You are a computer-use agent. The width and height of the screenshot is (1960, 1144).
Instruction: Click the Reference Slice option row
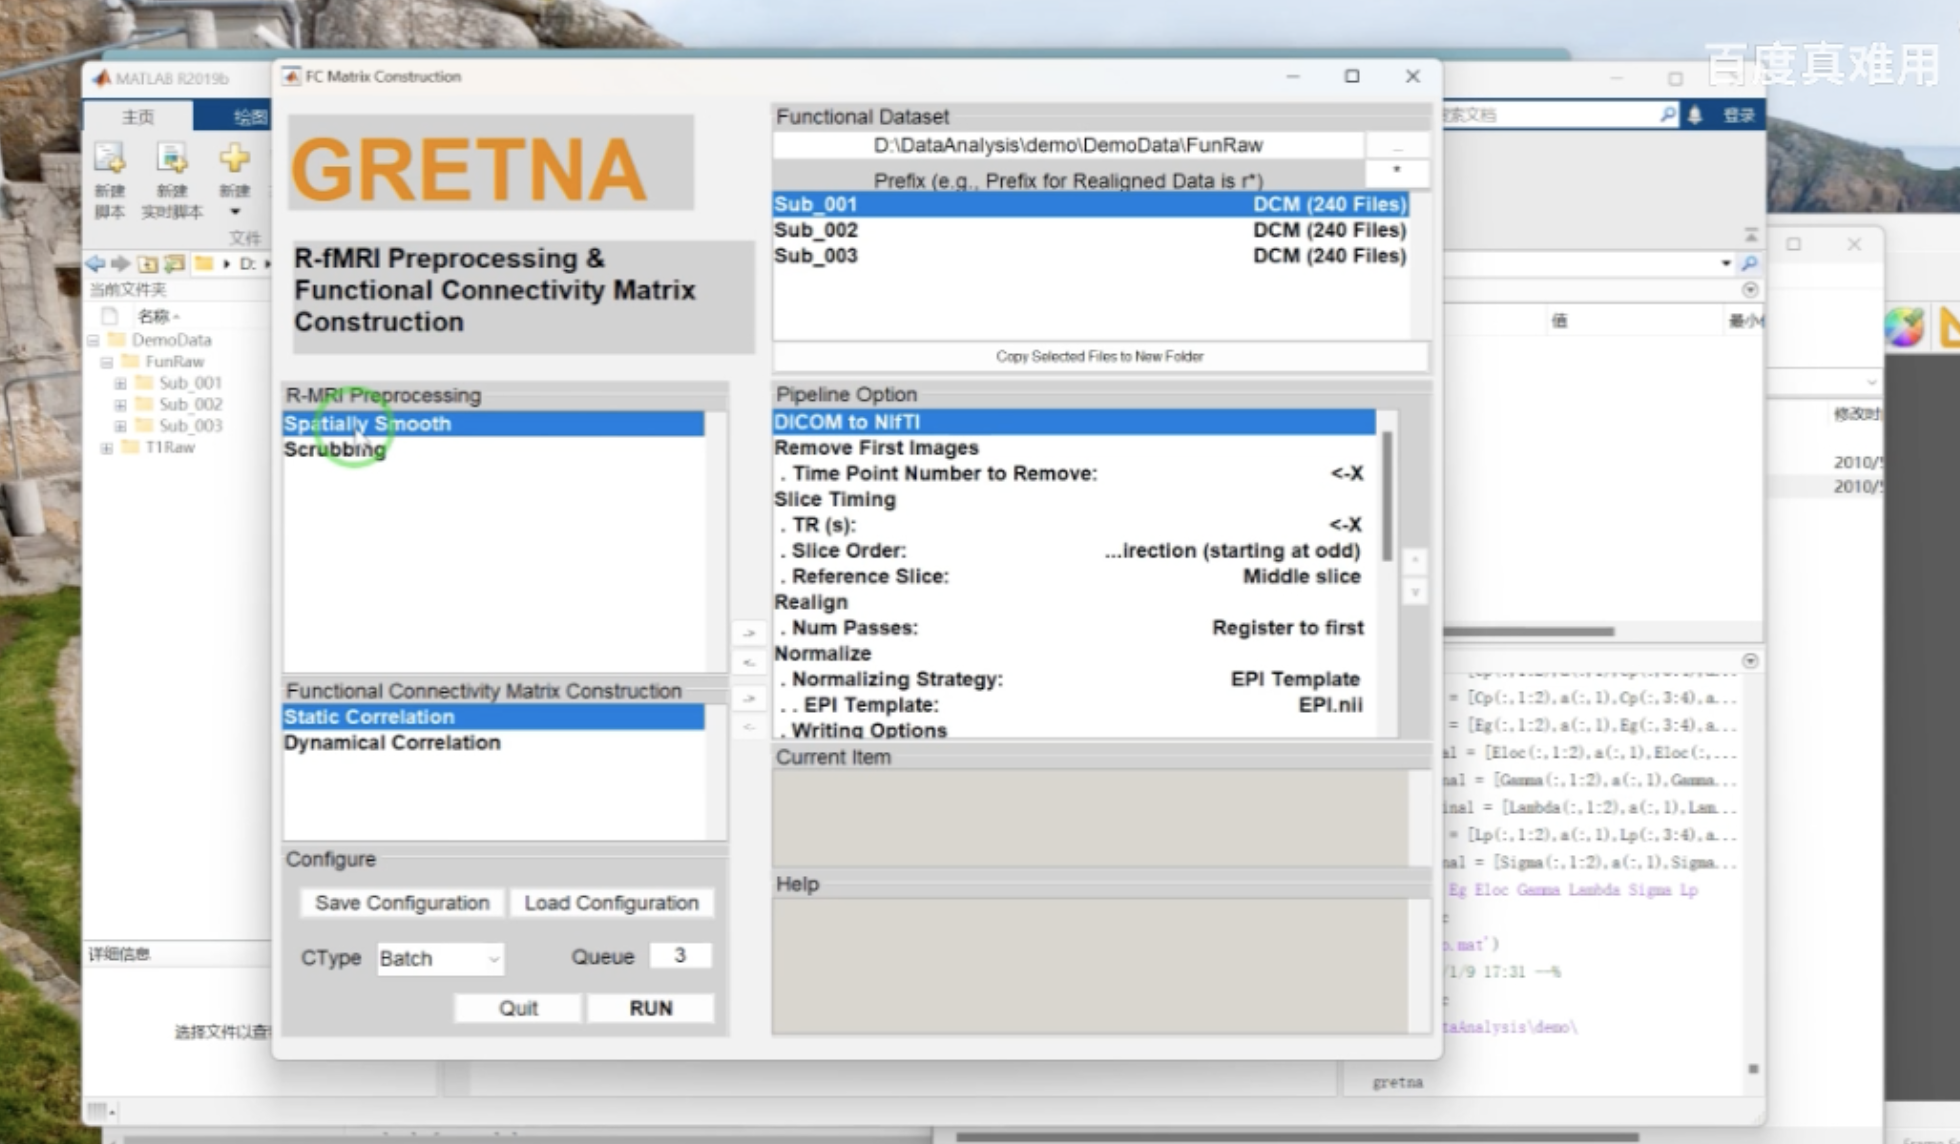tap(1074, 576)
